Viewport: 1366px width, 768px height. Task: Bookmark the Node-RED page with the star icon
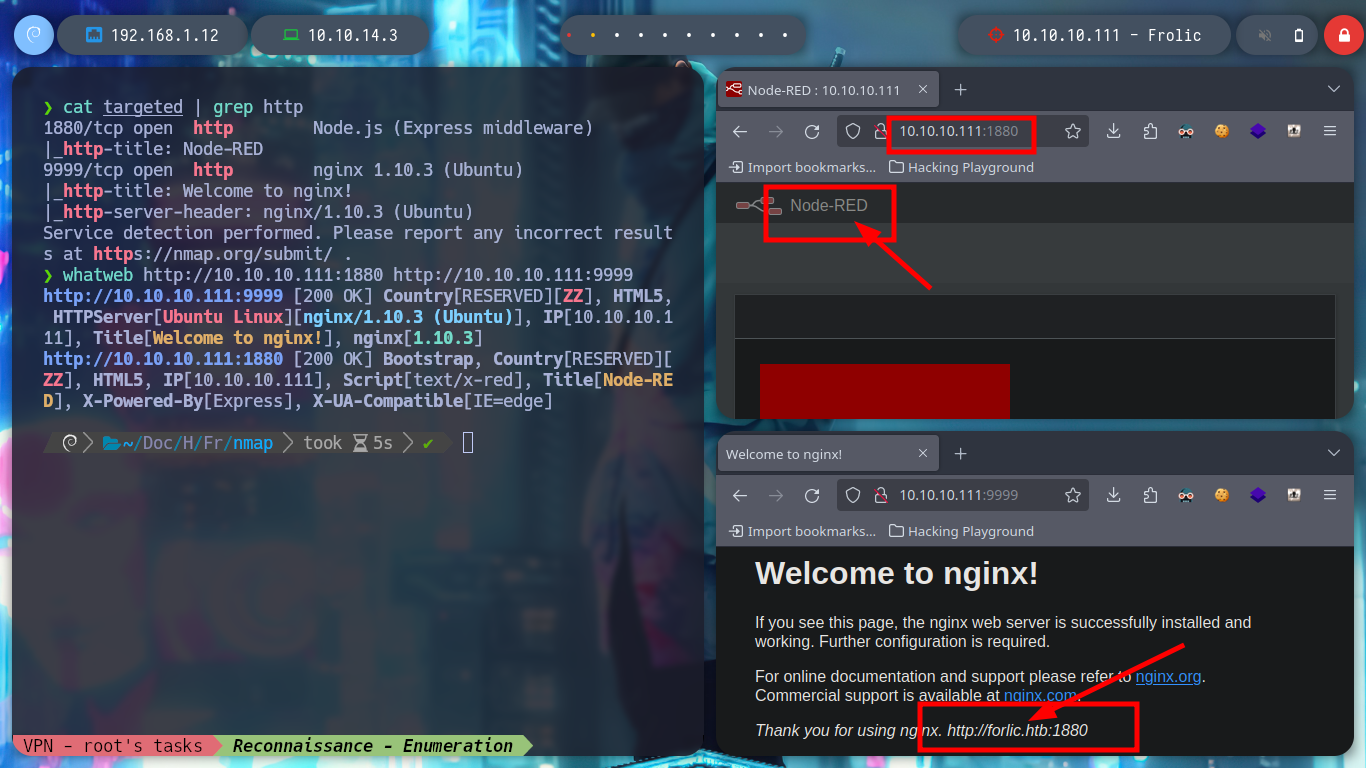pos(1073,131)
